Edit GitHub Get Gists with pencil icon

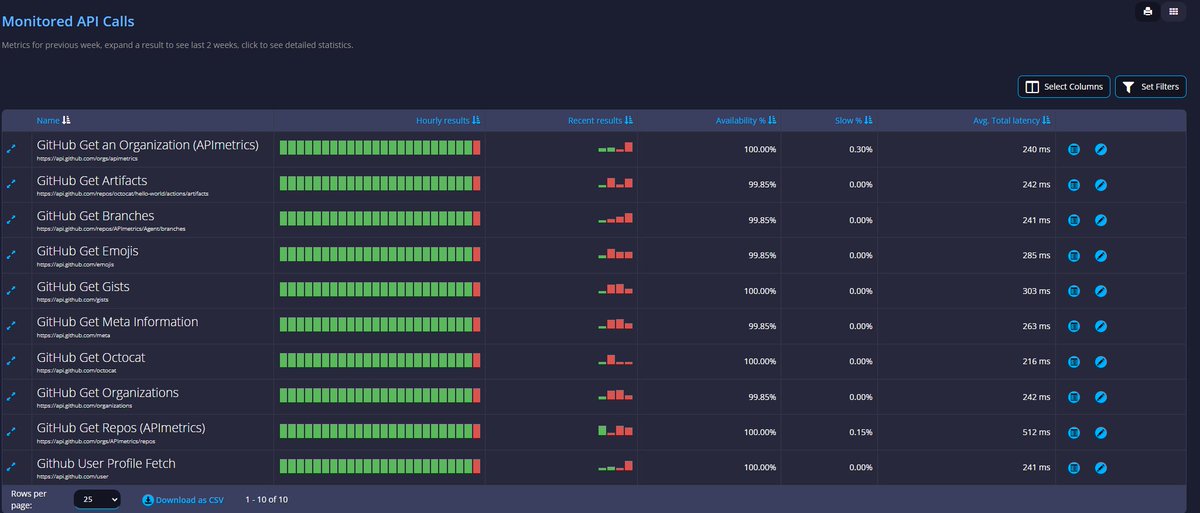coord(1101,291)
